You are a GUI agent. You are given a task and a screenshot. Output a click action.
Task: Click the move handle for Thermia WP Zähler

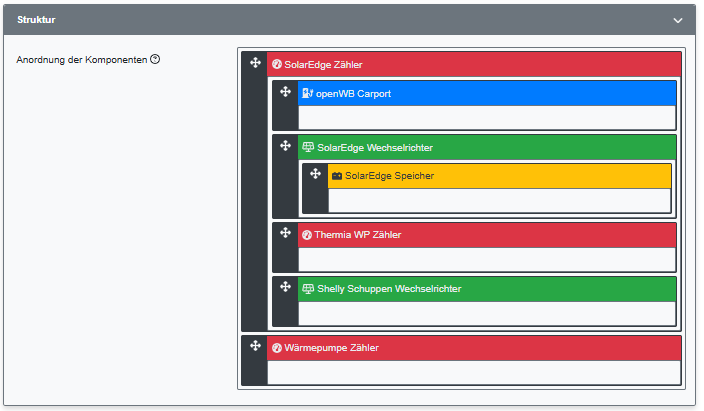[x=286, y=233]
